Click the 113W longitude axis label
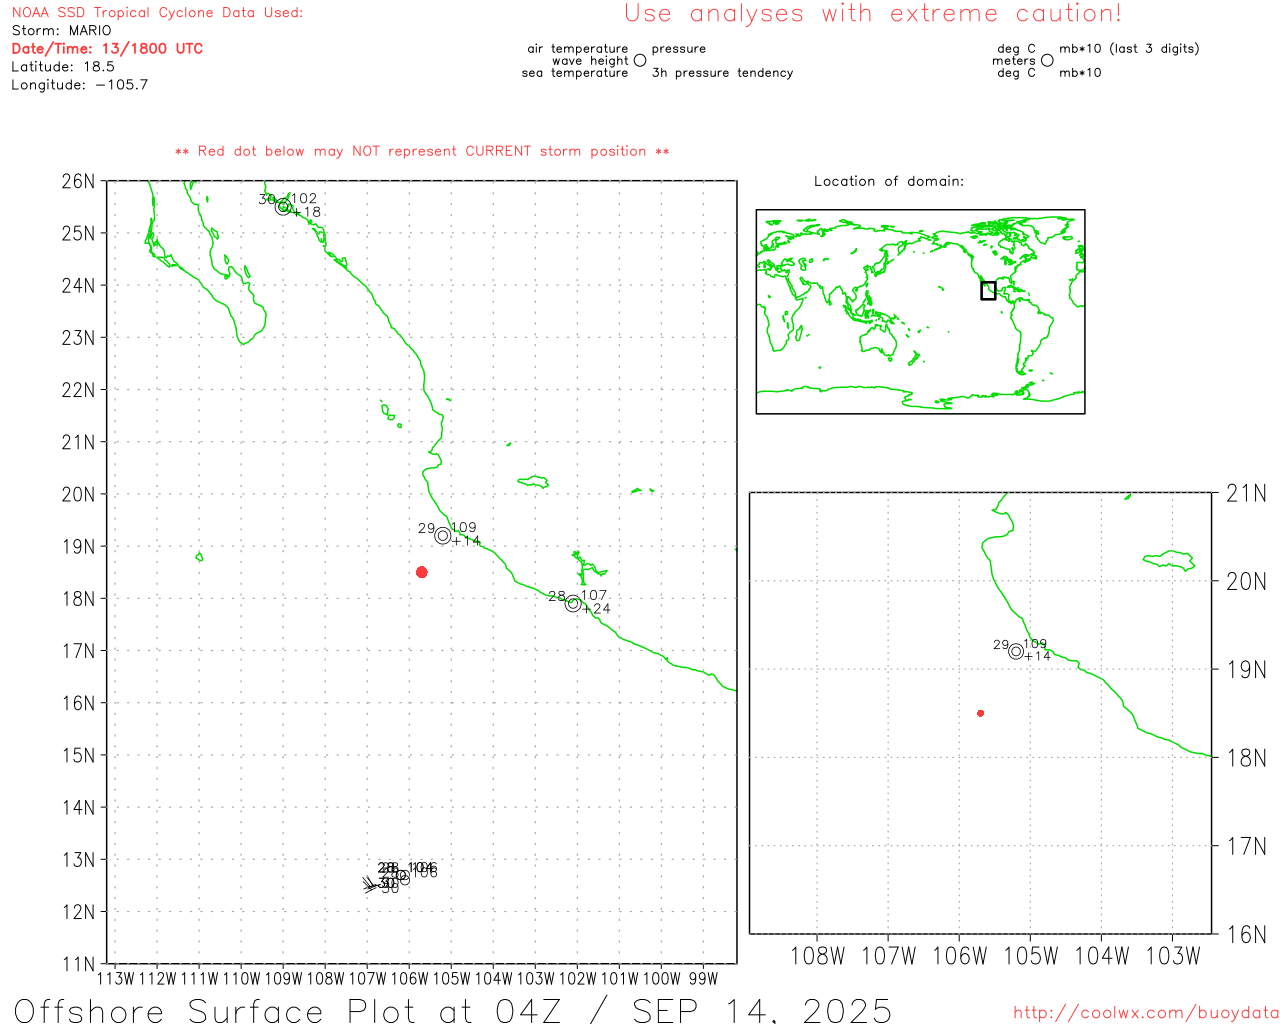Viewport: 1280px width, 1024px height. 115,979
